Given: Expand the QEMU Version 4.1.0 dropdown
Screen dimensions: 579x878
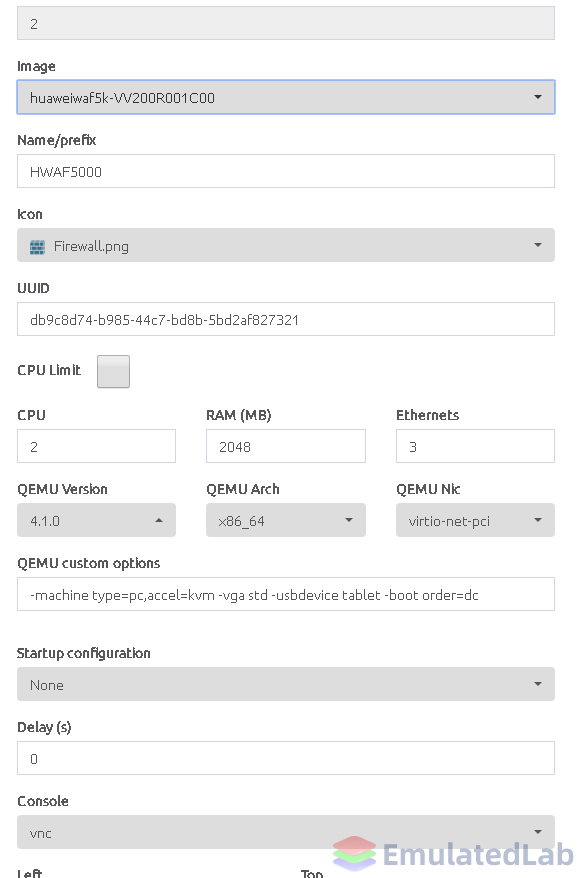Looking at the screenshot, I should click(x=96, y=520).
